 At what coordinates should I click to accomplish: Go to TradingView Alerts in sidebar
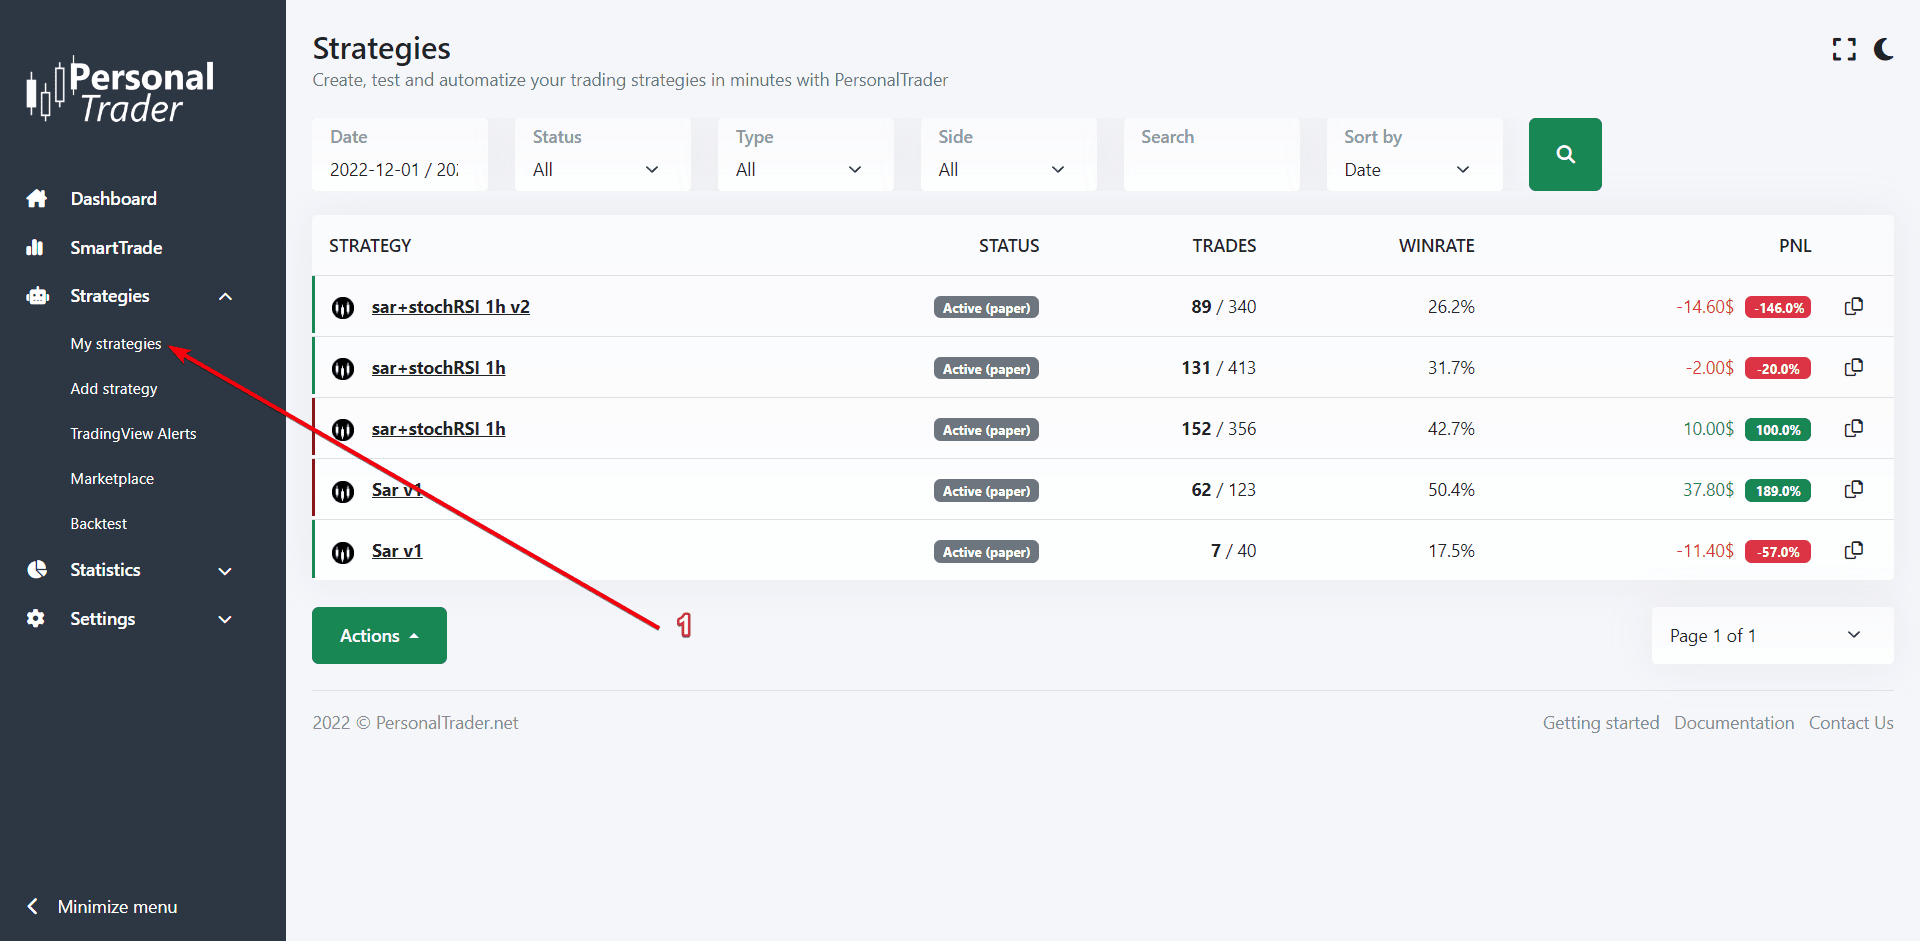[133, 433]
